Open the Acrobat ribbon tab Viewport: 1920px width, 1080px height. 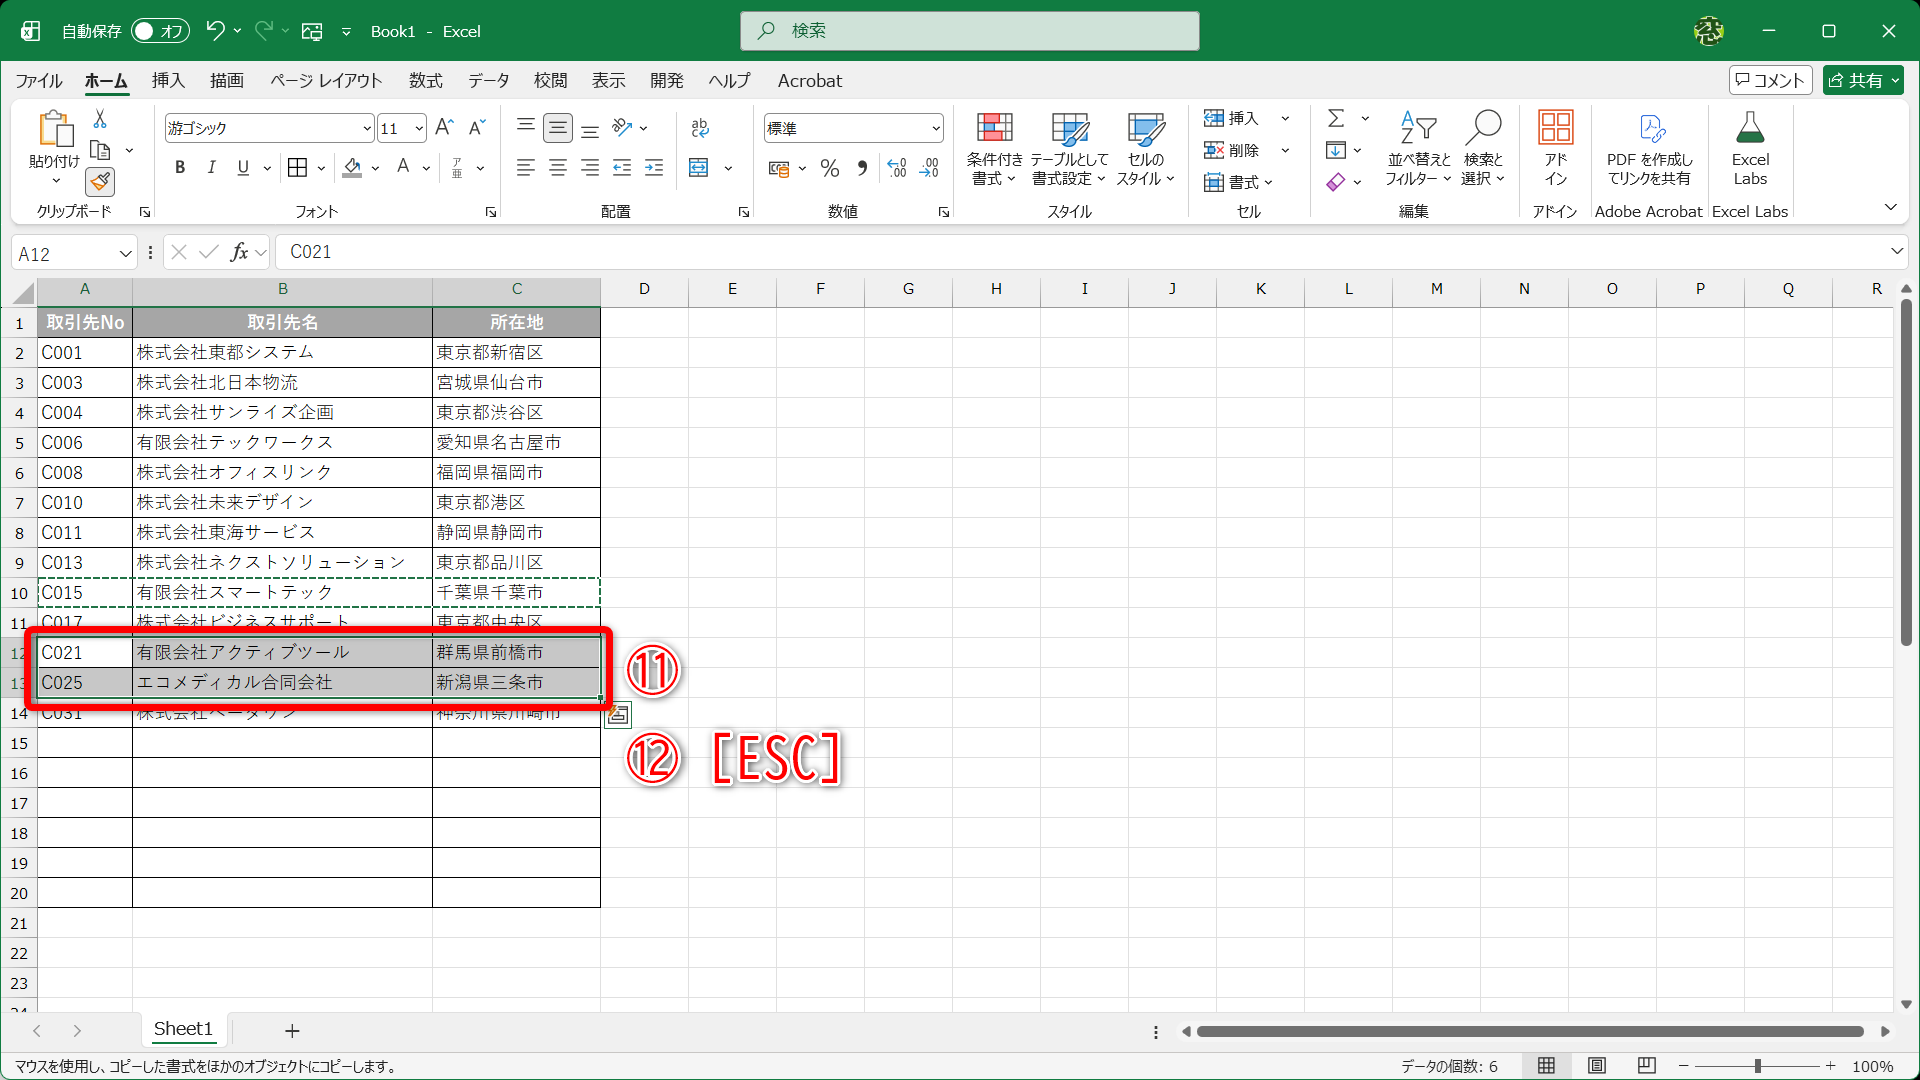(x=809, y=81)
